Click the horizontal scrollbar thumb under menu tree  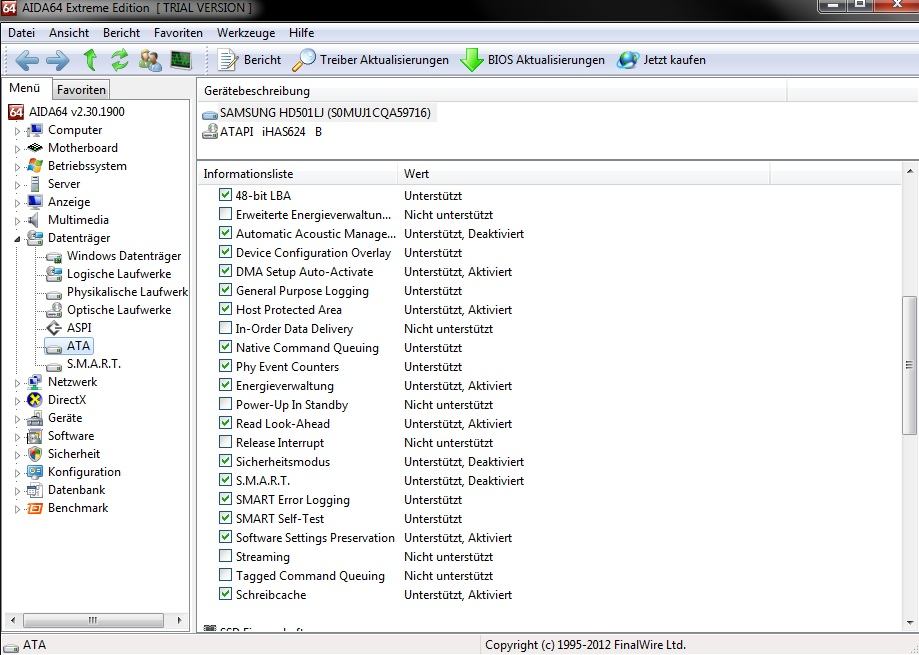pyautogui.click(x=93, y=620)
